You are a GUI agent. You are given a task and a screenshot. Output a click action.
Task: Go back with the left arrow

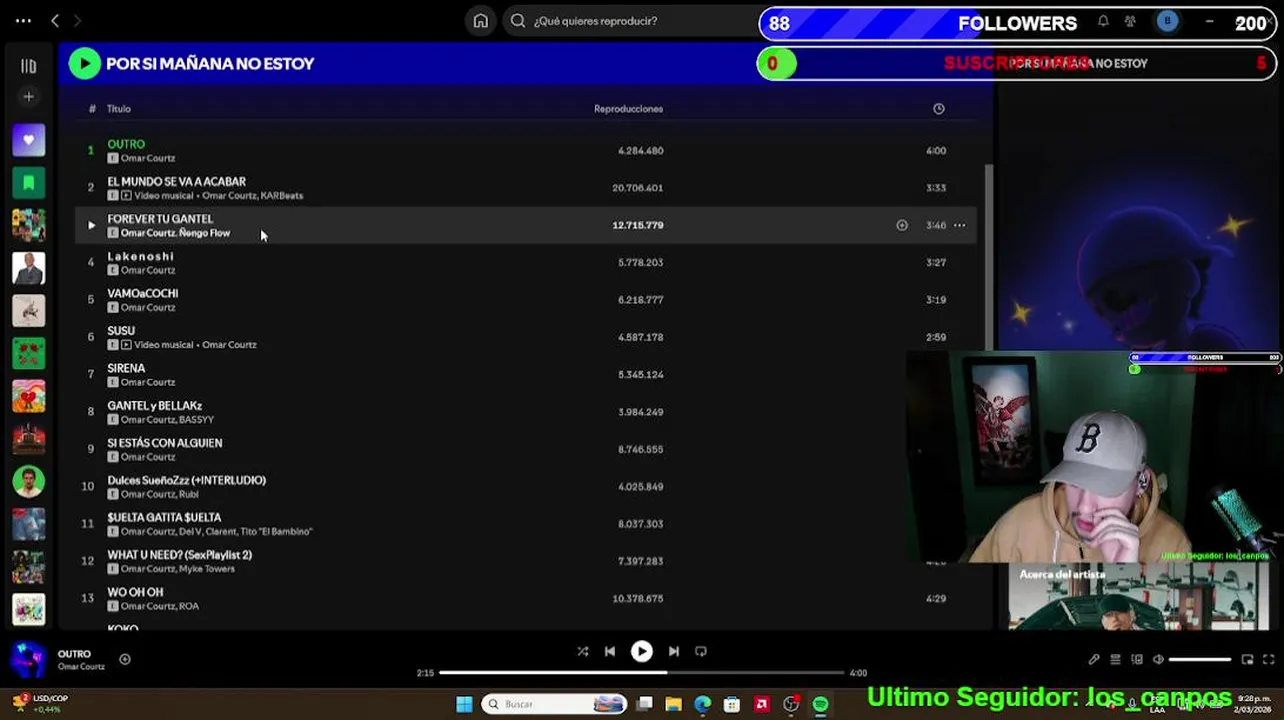pyautogui.click(x=55, y=20)
